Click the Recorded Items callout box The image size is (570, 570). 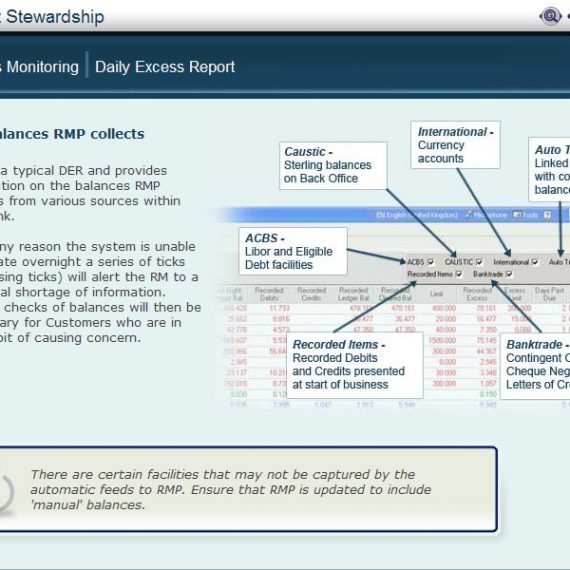click(x=355, y=365)
